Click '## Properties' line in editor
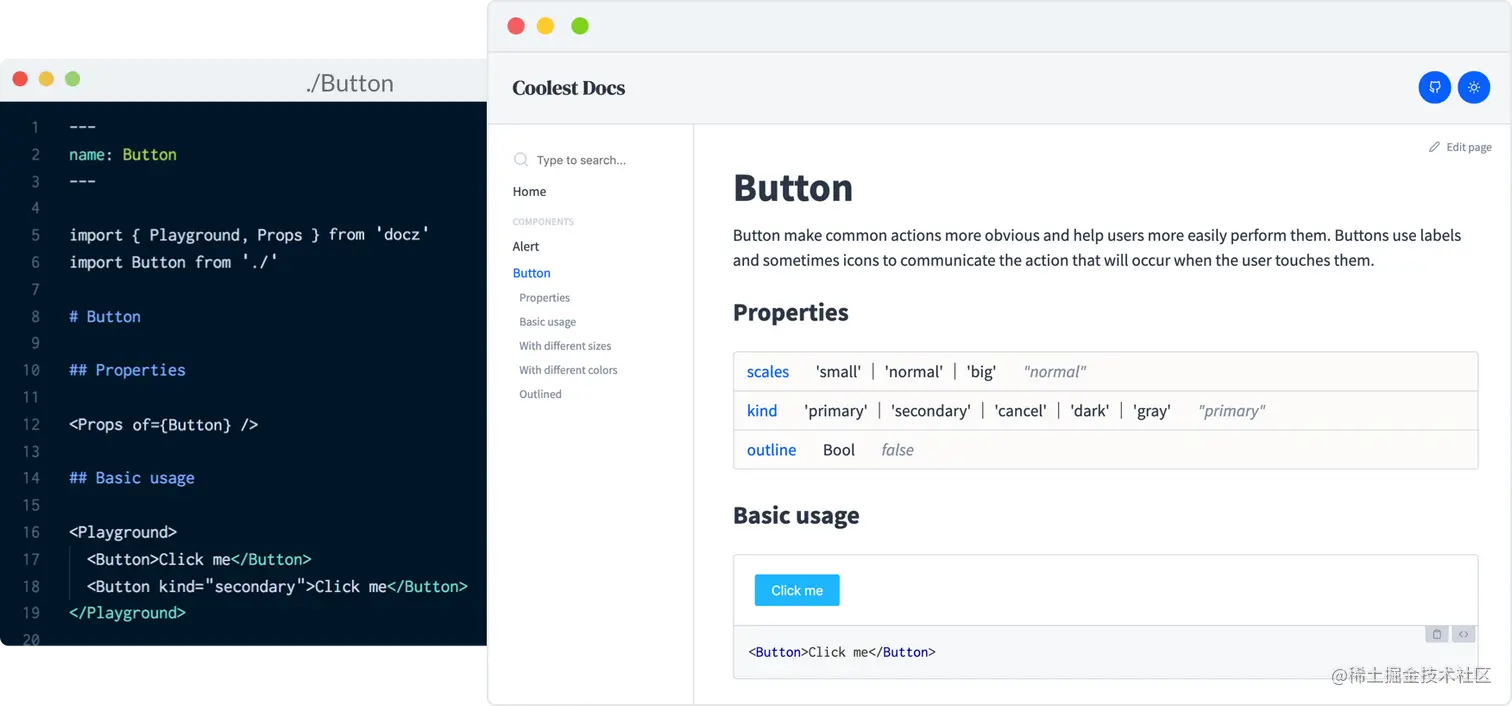 [127, 370]
